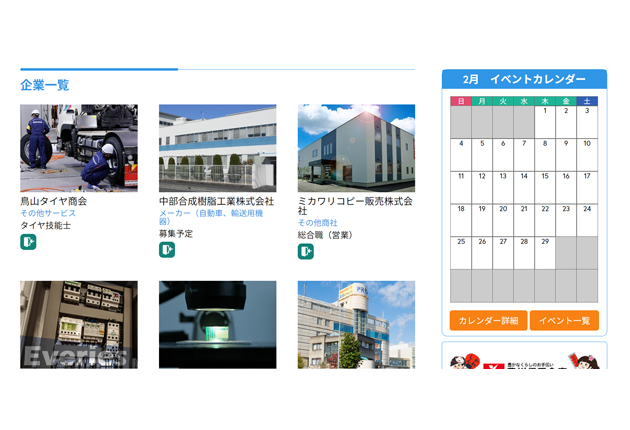Open the green entry icon under 中部合成樹脂工業株式会社
This screenshot has height=430, width=630.
click(x=167, y=250)
